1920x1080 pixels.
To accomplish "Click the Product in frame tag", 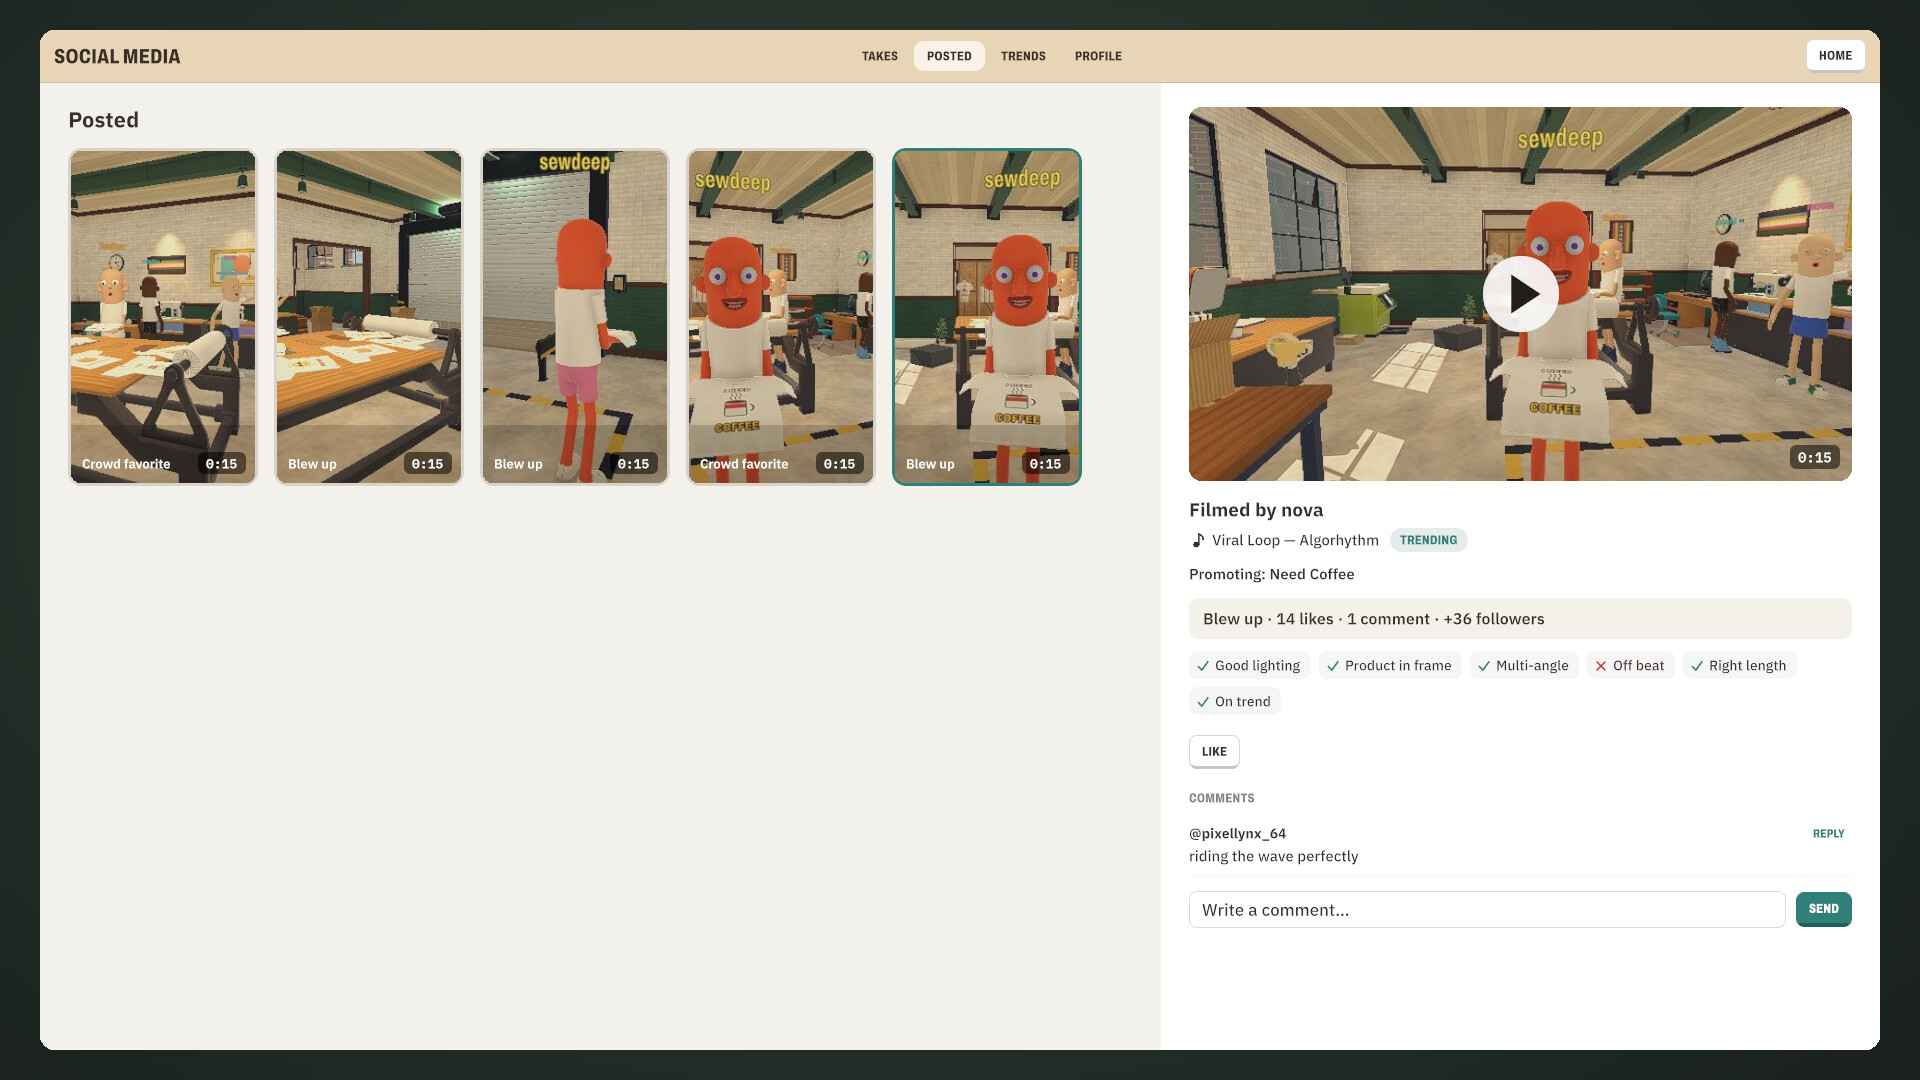I will (x=1390, y=666).
